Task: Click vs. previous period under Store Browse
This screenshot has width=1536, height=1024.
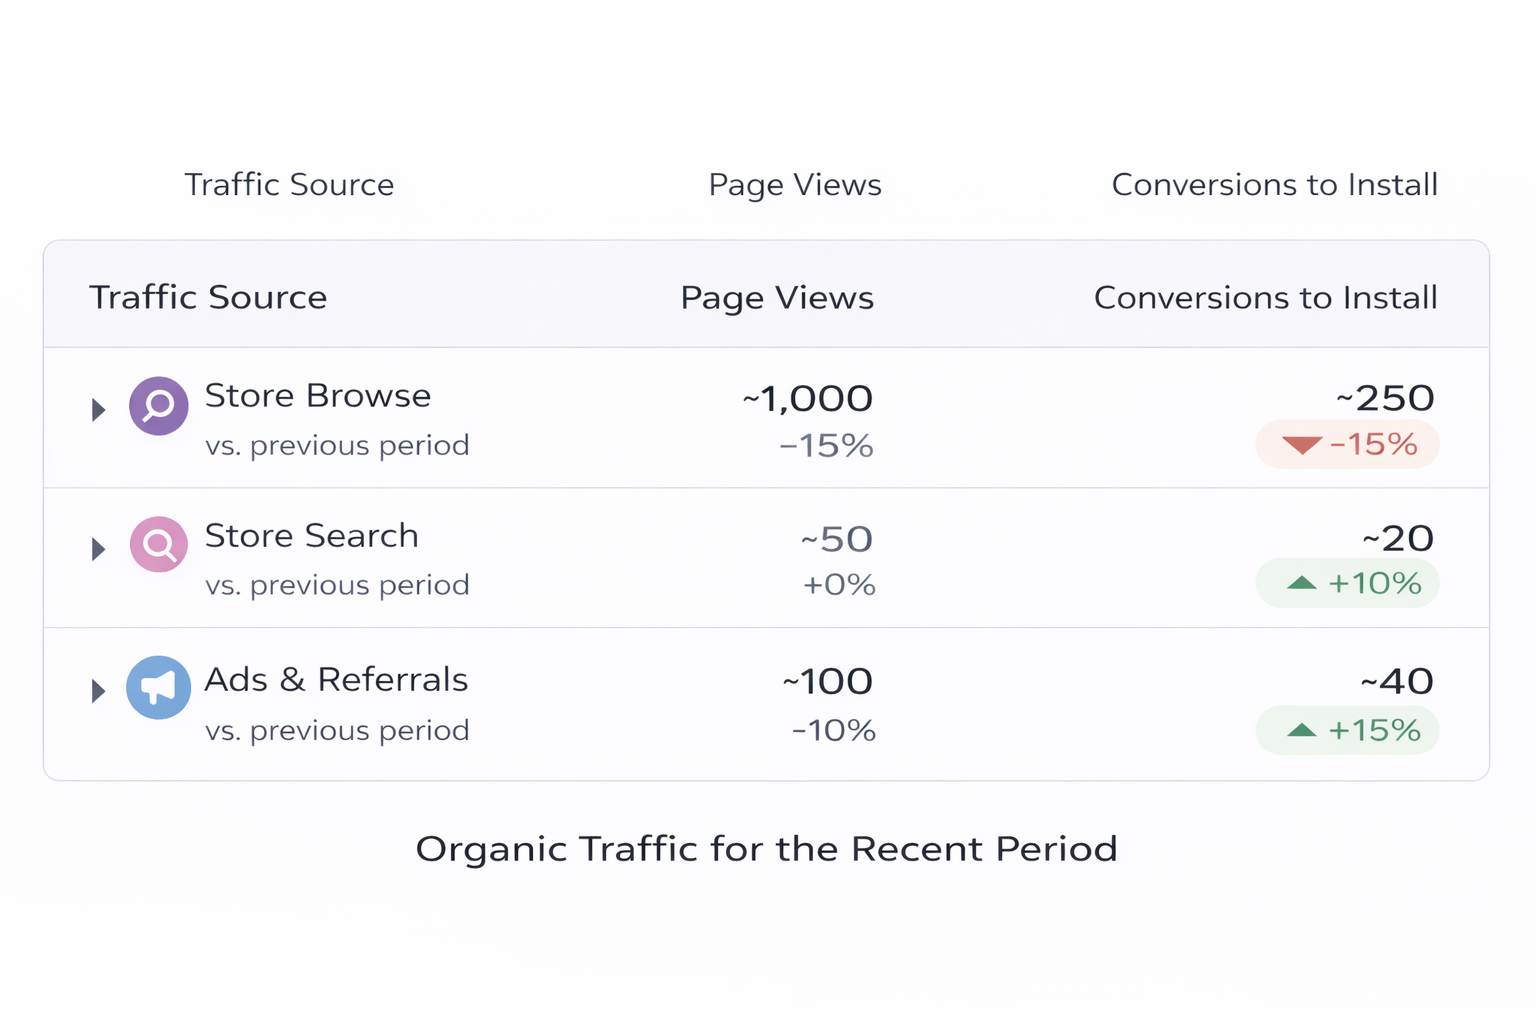Action: point(337,445)
